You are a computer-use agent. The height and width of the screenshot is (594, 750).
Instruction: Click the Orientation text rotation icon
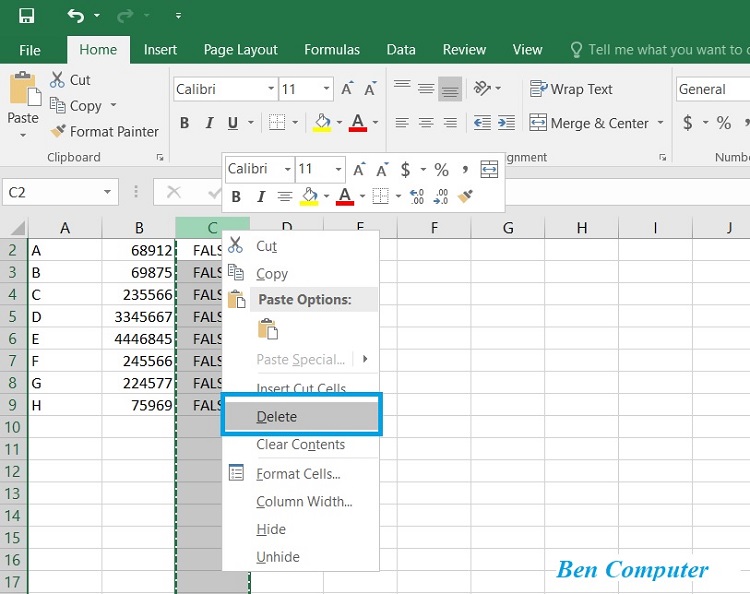click(482, 88)
